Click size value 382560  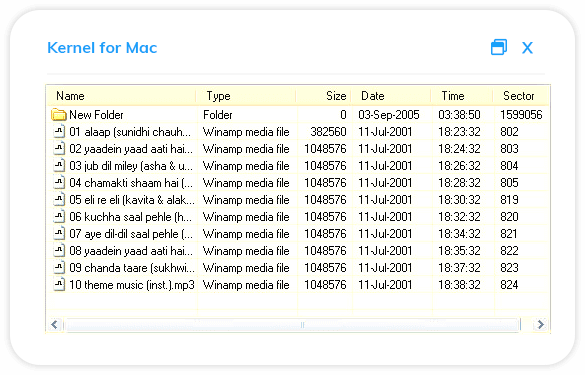point(328,132)
